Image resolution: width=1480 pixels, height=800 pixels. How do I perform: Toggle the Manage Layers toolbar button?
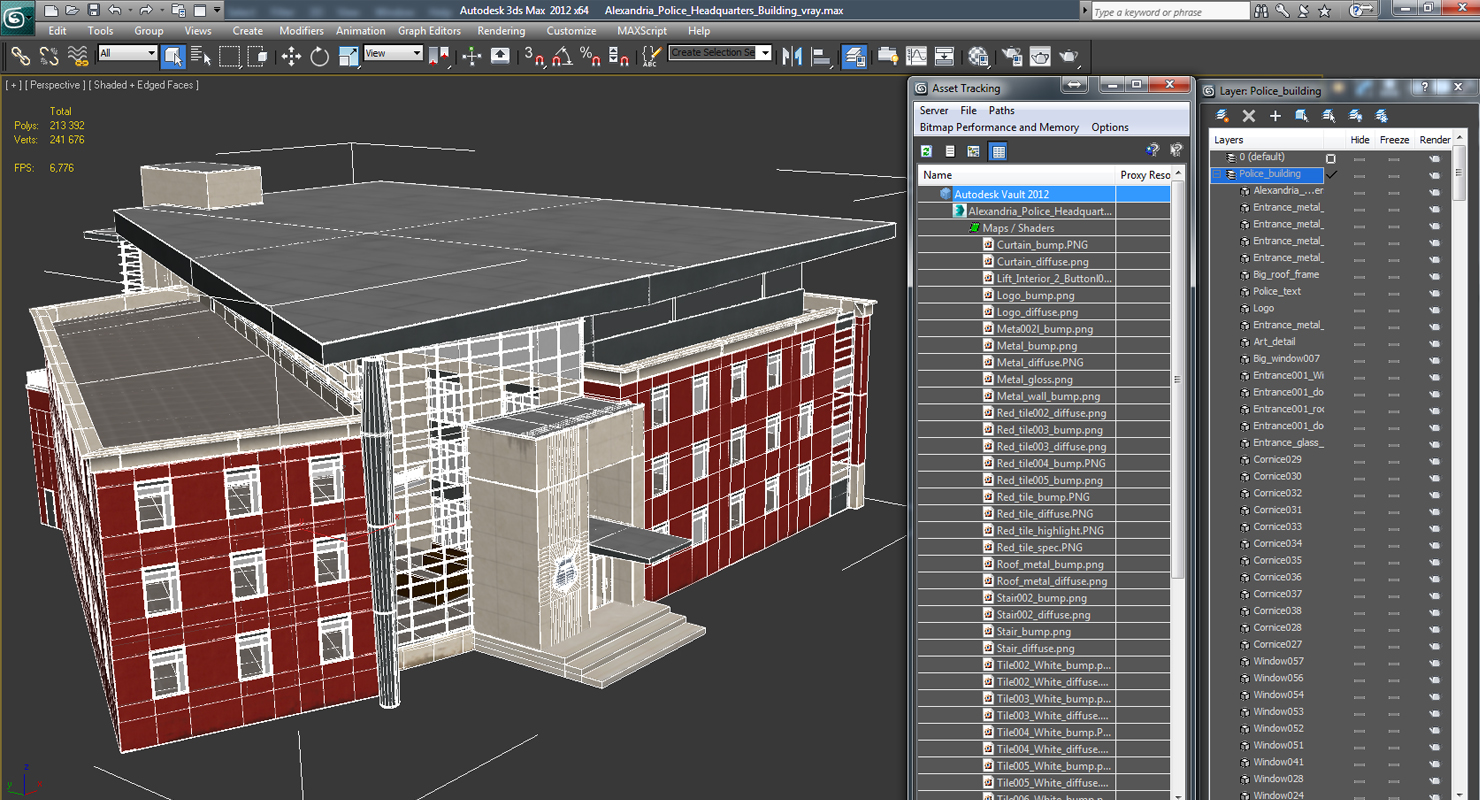[854, 56]
